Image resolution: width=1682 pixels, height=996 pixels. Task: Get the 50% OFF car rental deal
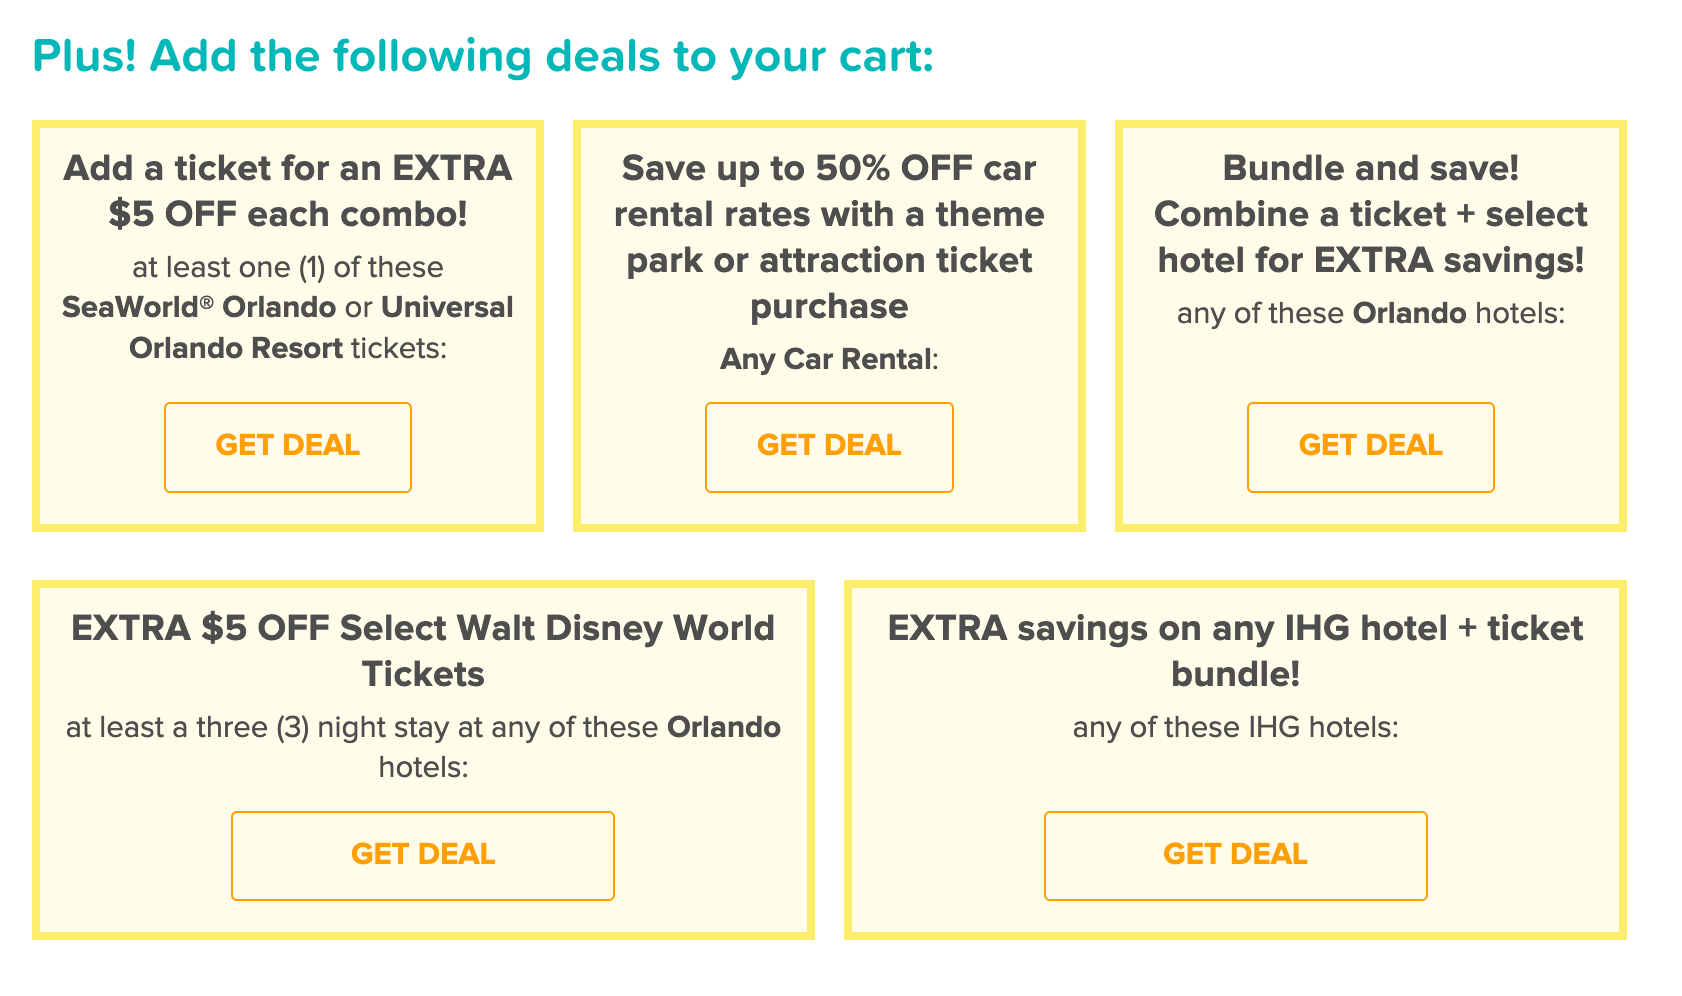828,447
